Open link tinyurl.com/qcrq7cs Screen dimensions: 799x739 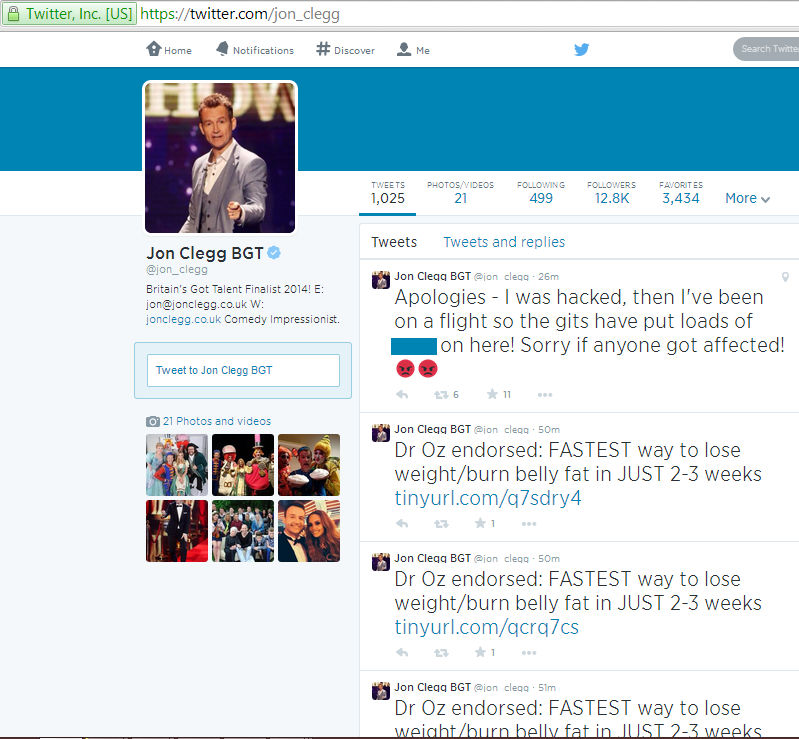click(x=487, y=627)
